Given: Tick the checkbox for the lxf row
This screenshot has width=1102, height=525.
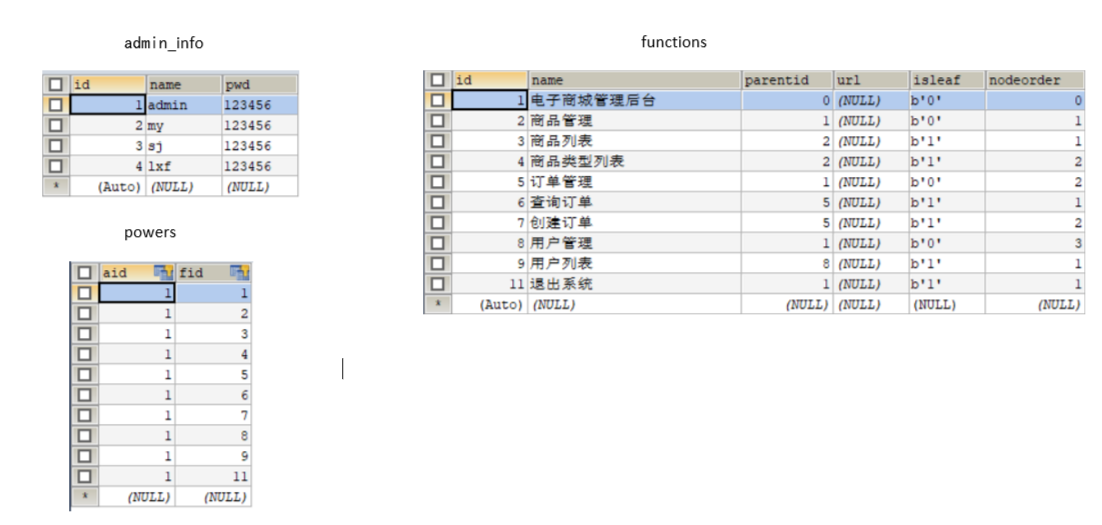Looking at the screenshot, I should (x=56, y=167).
